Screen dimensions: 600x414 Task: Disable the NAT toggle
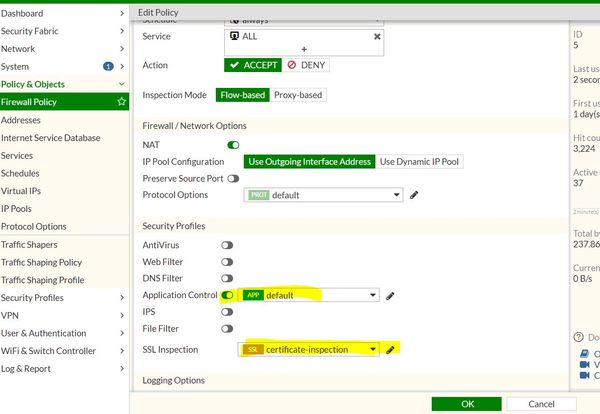tap(234, 145)
